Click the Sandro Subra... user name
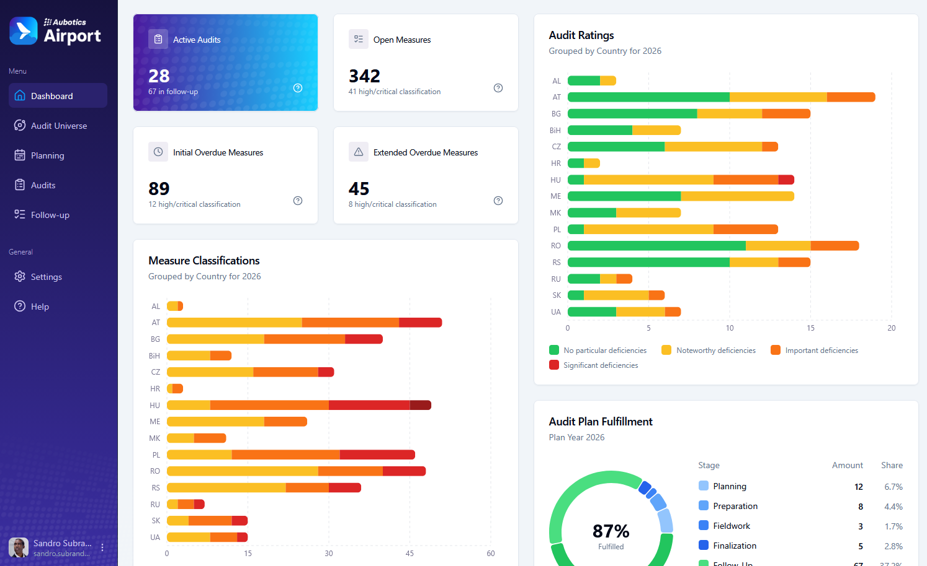The height and width of the screenshot is (566, 927). [62, 543]
